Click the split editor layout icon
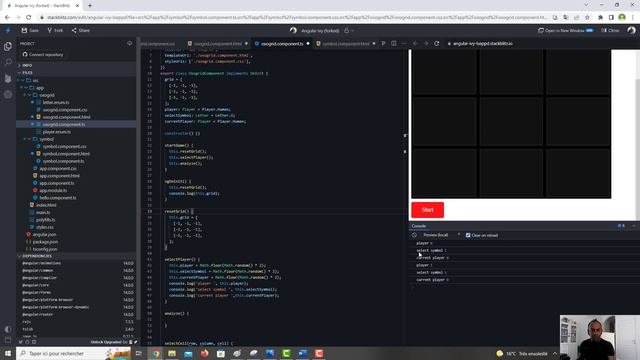This screenshot has height=360, width=640. (x=393, y=43)
